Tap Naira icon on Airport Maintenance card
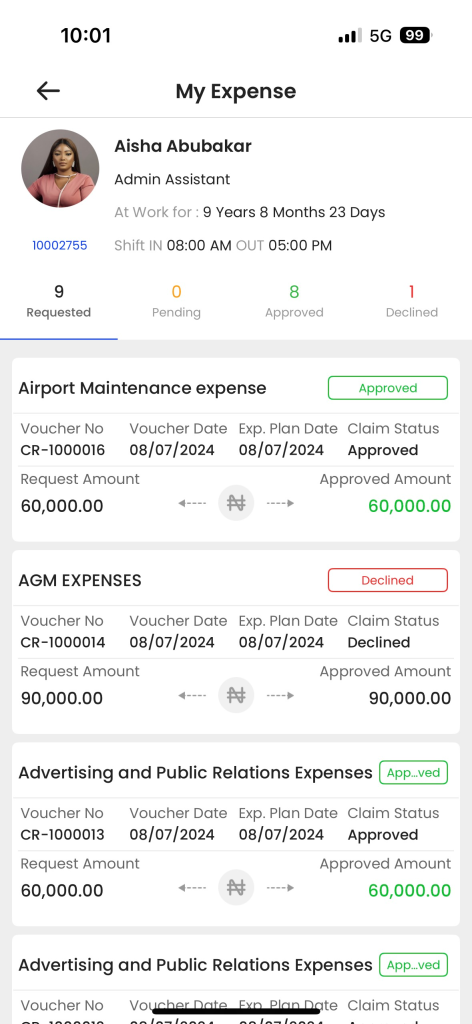 pos(236,503)
